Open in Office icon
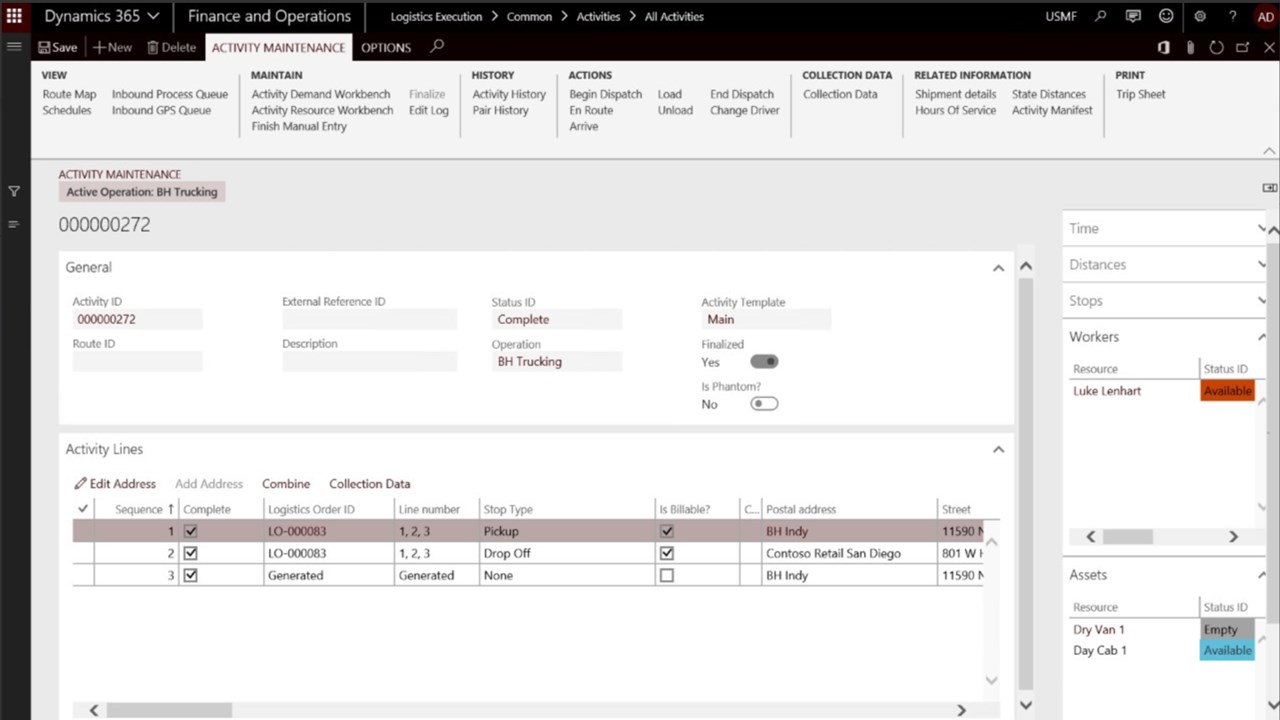 point(1163,47)
